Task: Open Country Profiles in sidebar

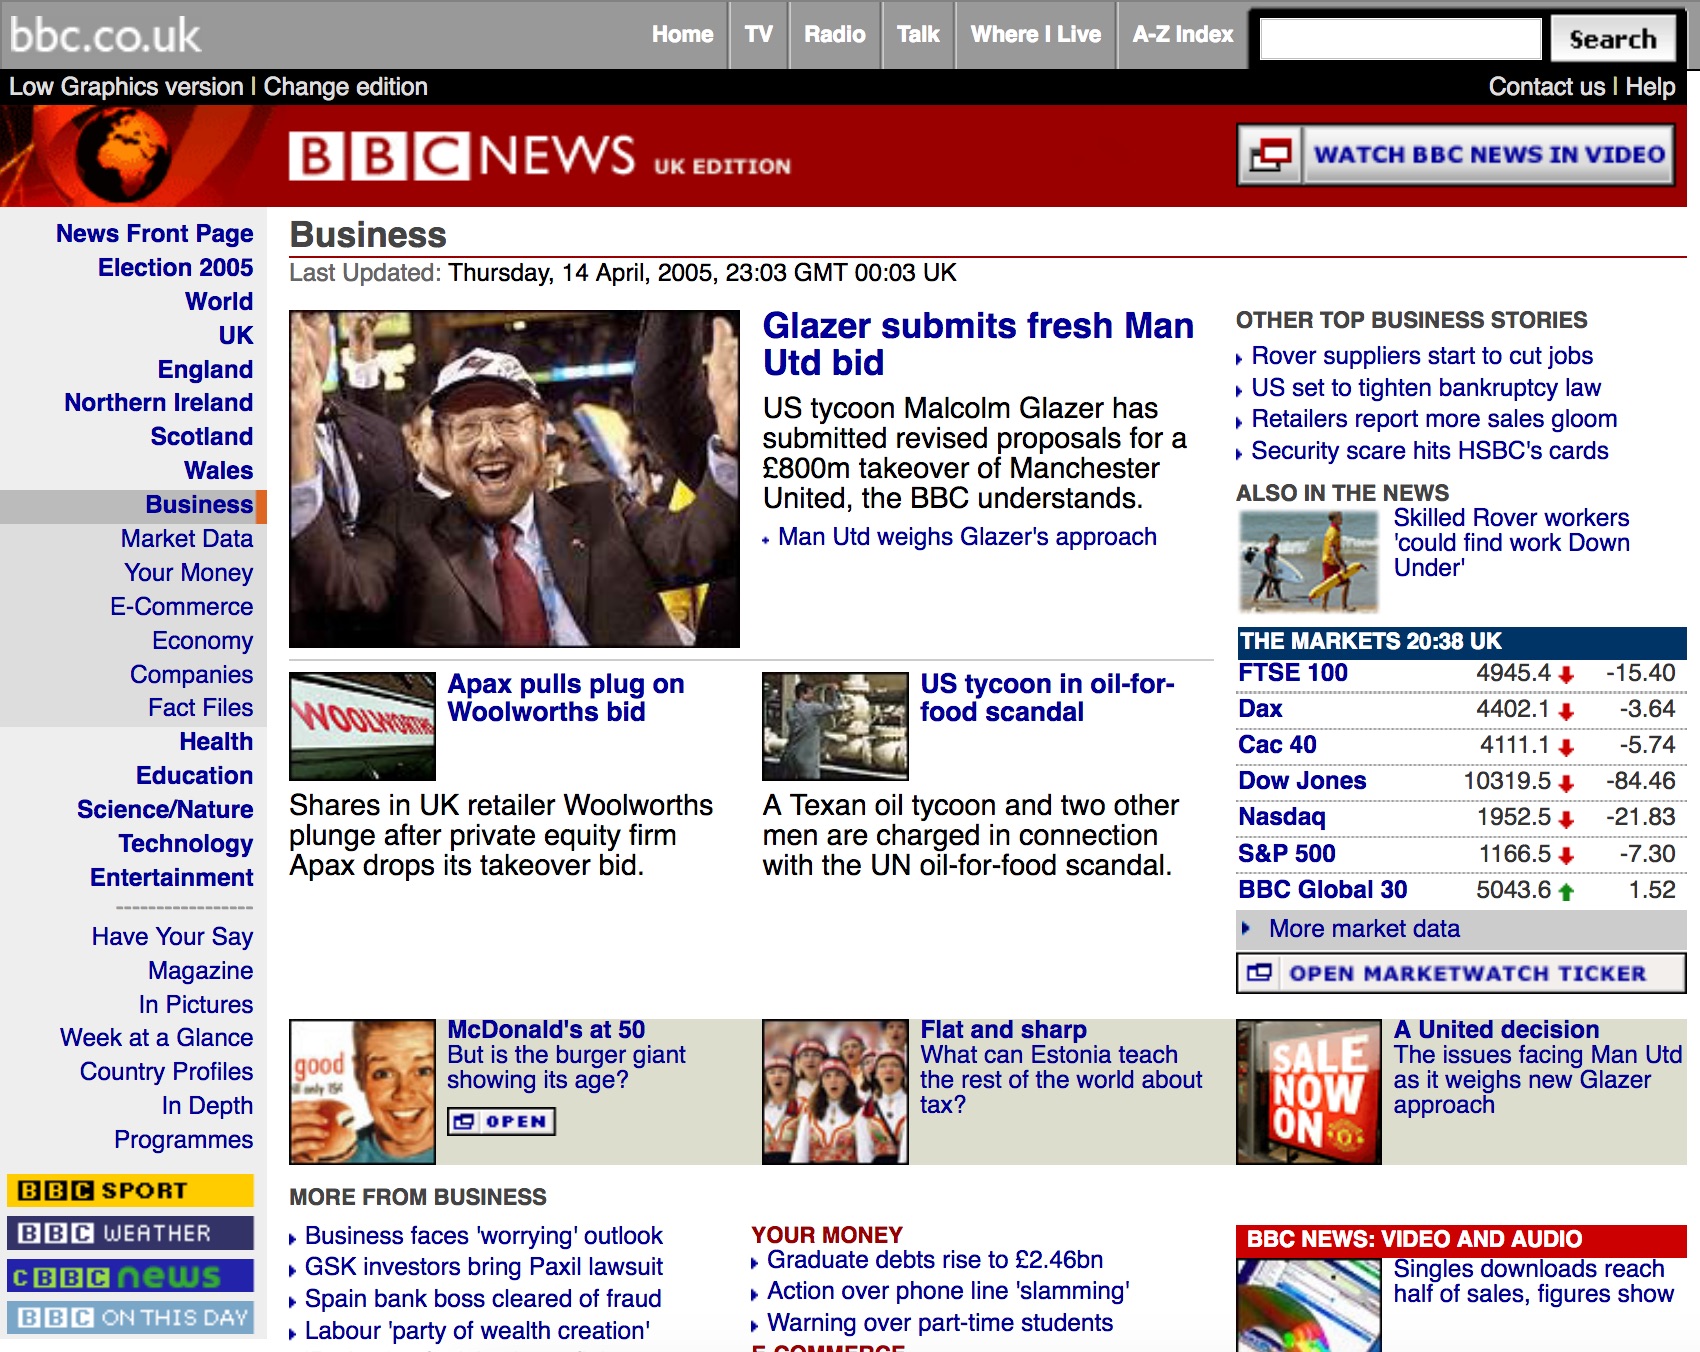Action: click(167, 1071)
